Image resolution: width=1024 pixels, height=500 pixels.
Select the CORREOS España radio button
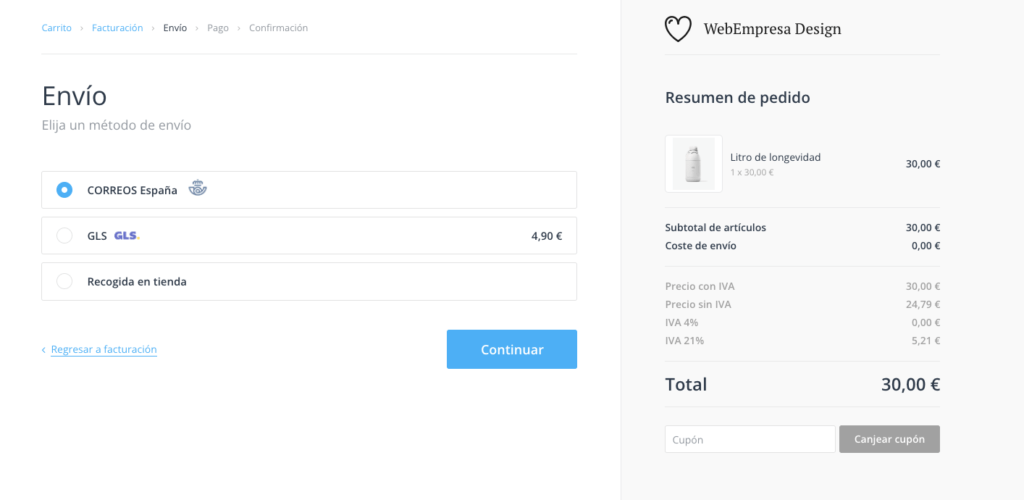pos(64,190)
